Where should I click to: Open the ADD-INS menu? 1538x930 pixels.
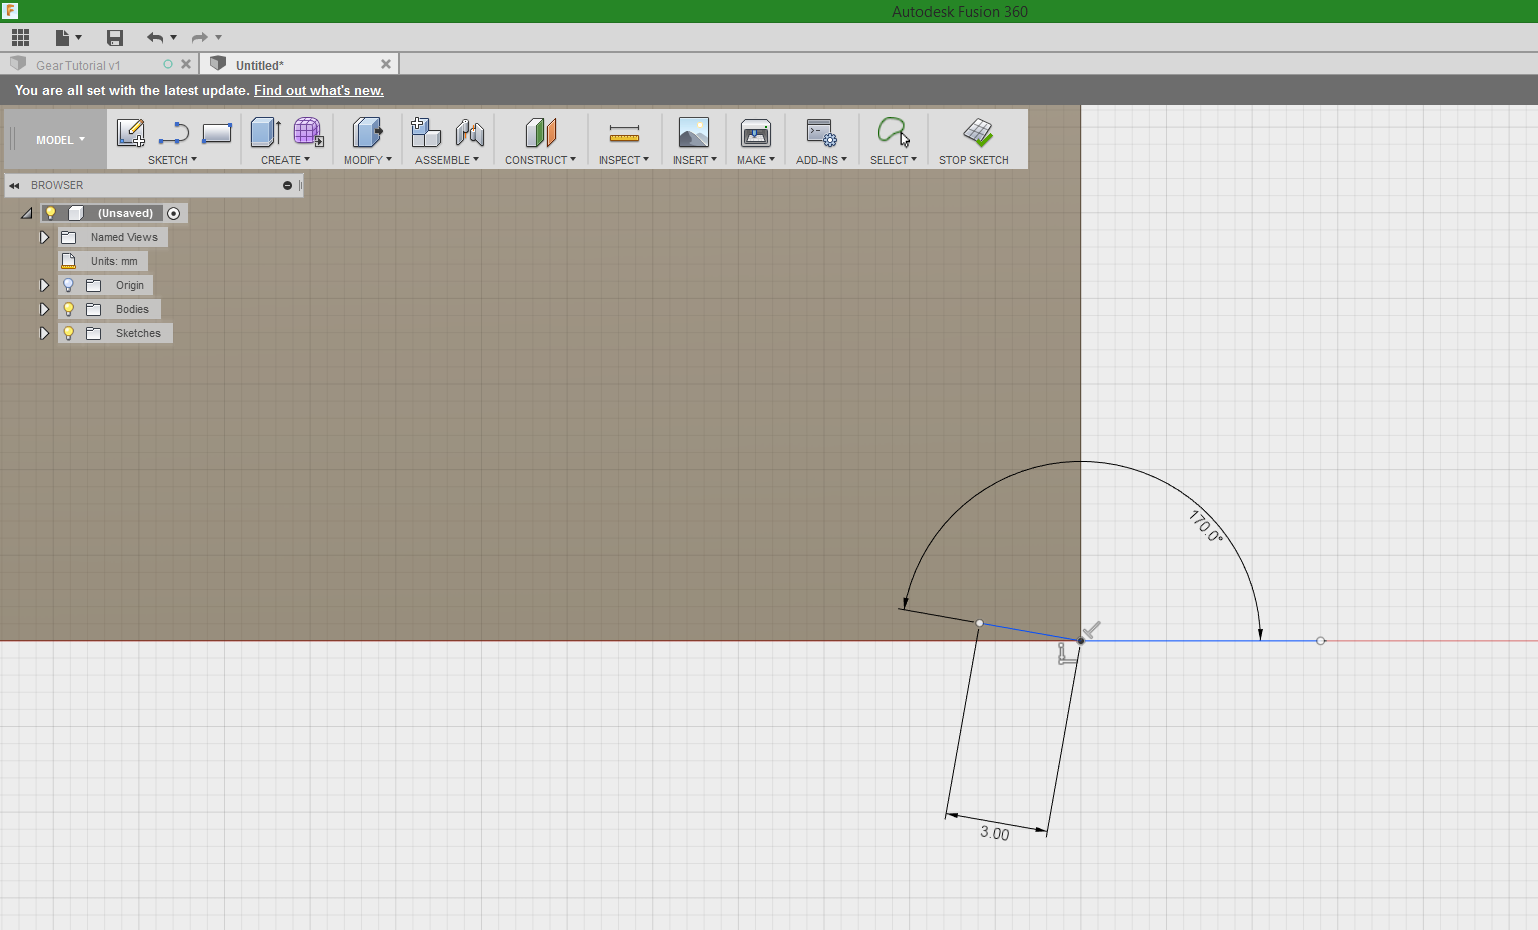pos(821,160)
